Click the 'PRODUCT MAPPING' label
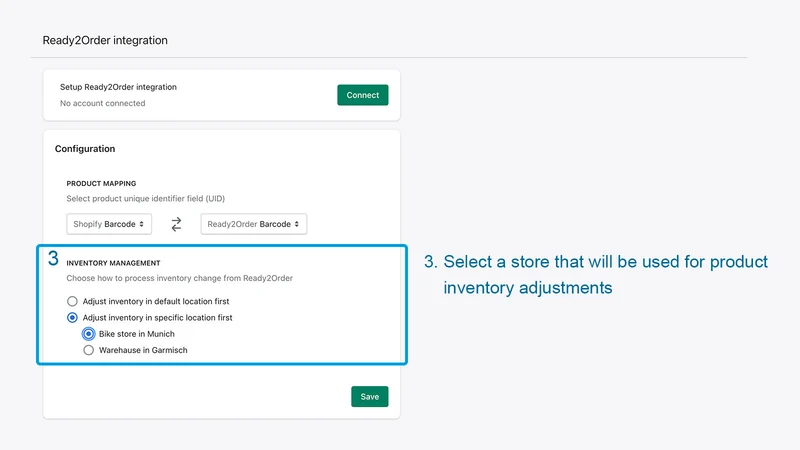Image resolution: width=800 pixels, height=450 pixels. (101, 183)
